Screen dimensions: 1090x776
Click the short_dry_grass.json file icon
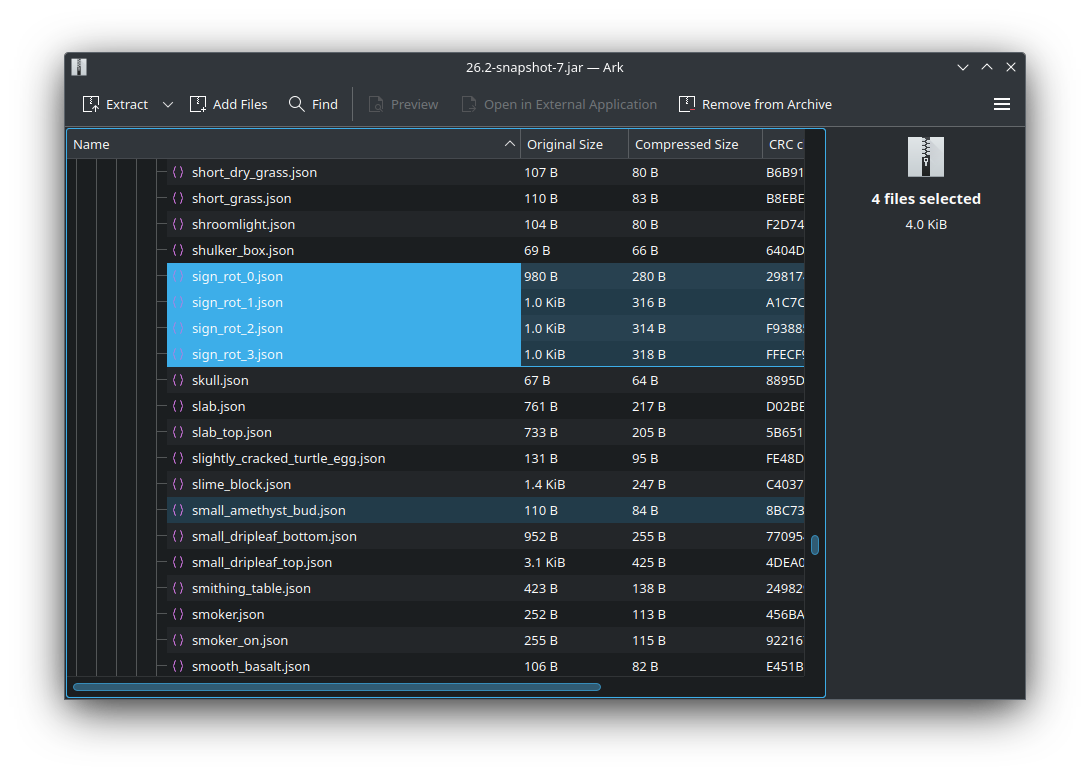tap(178, 172)
